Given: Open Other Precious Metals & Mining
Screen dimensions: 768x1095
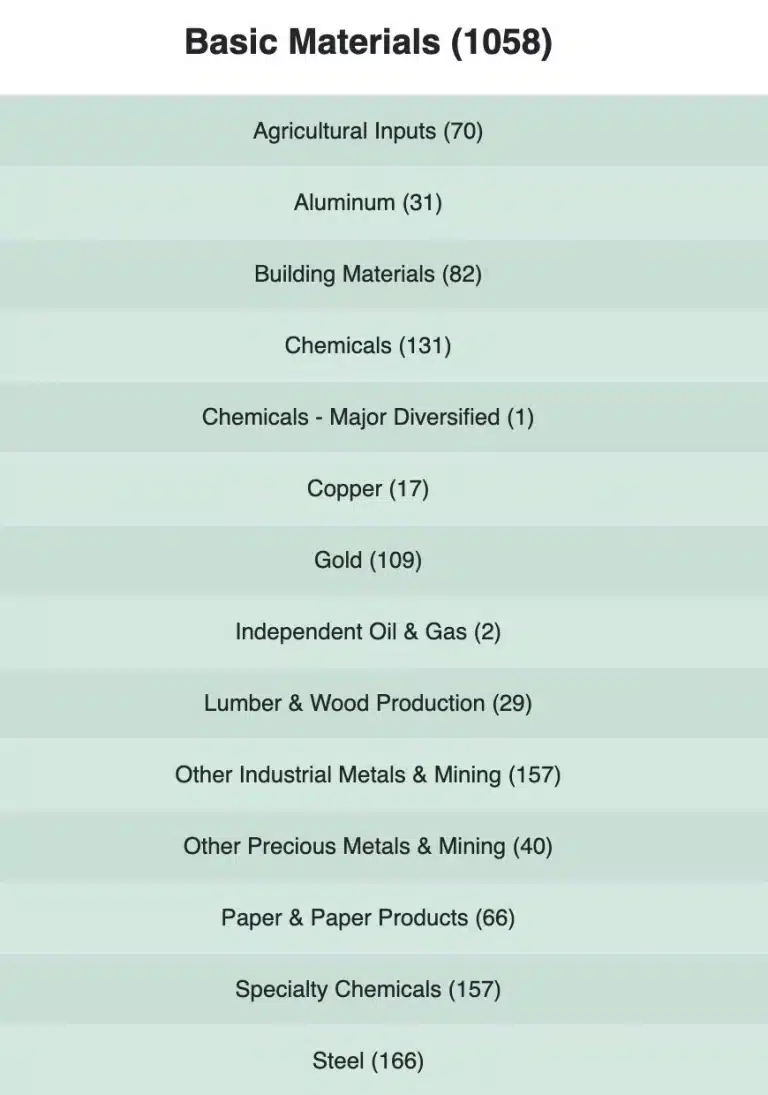Looking at the screenshot, I should (367, 846).
